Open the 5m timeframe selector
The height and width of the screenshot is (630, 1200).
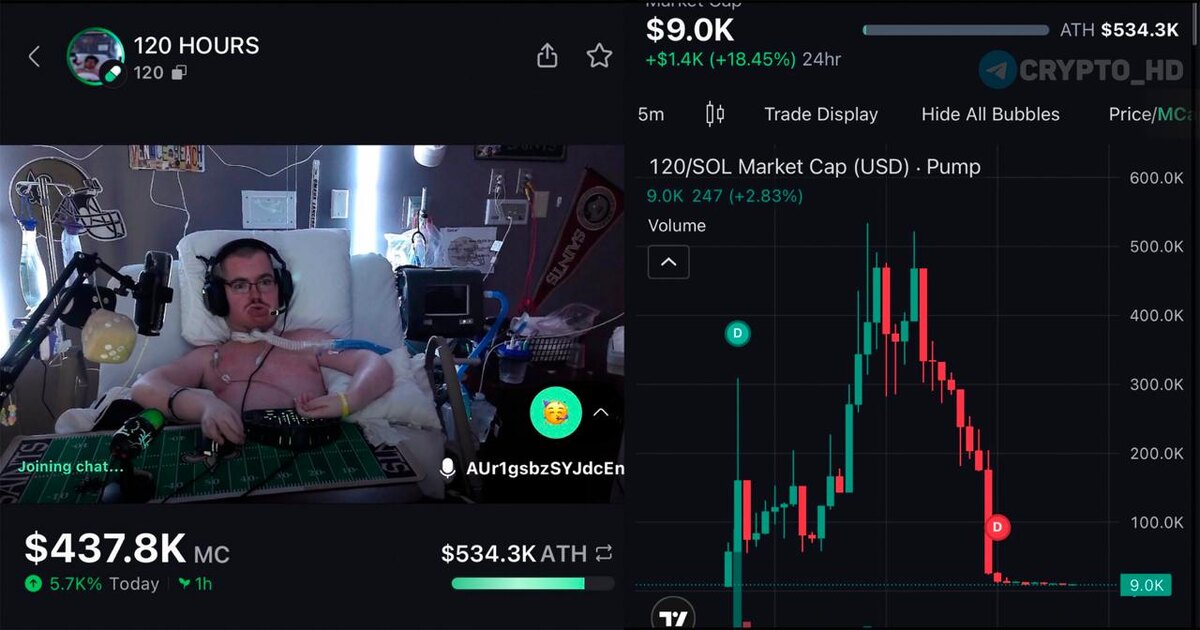click(x=651, y=114)
